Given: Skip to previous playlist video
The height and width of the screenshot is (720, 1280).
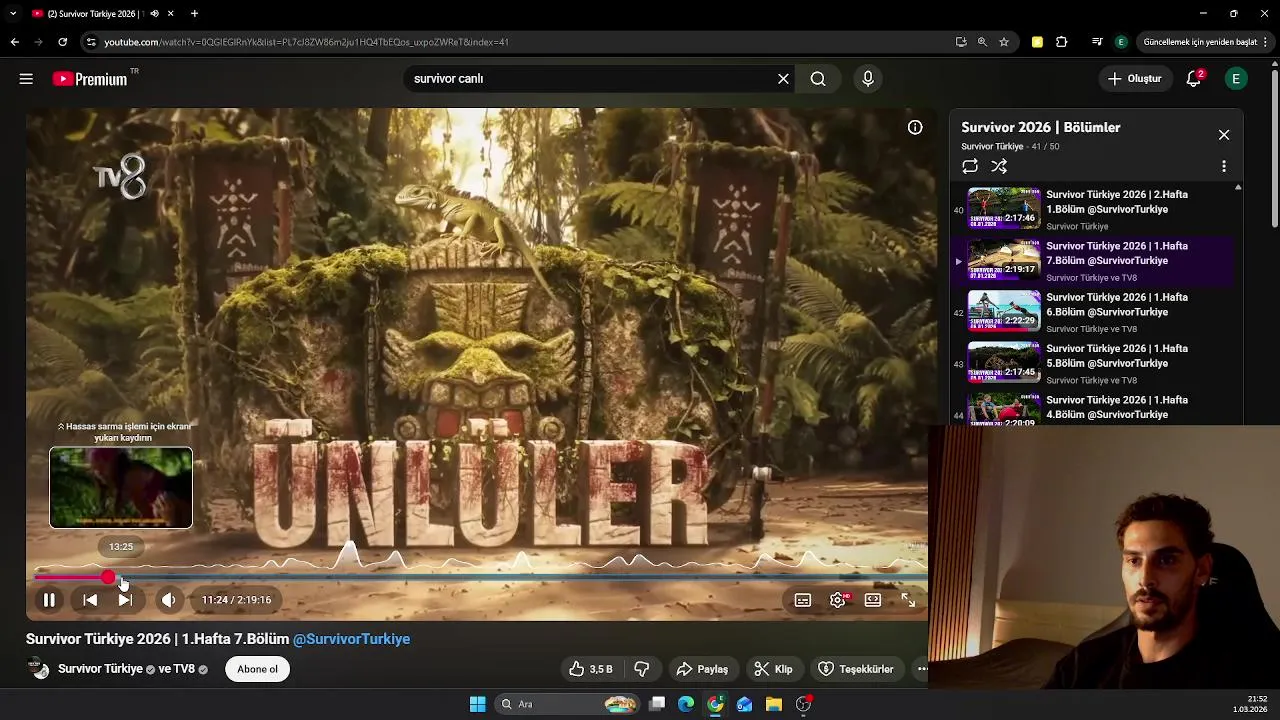Looking at the screenshot, I should pyautogui.click(x=90, y=600).
